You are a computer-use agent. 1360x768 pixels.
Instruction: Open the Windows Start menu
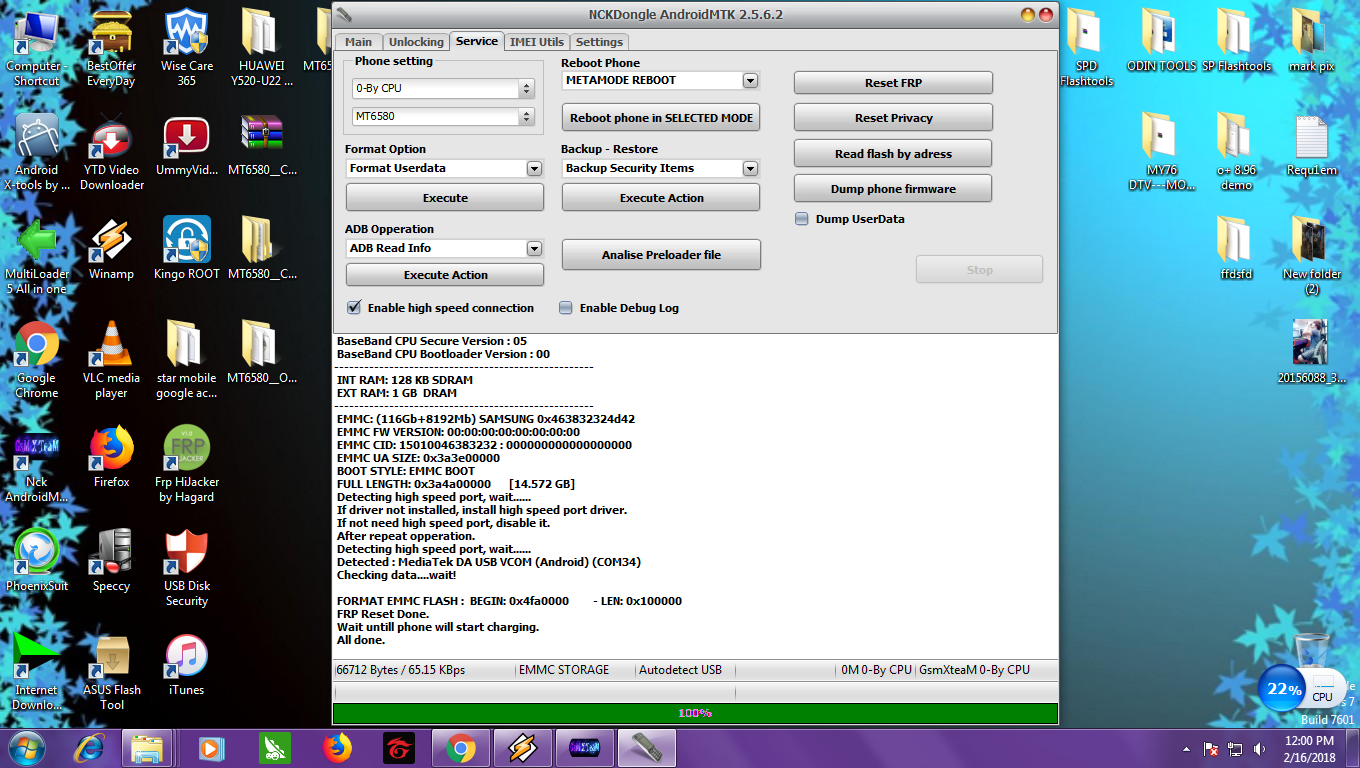(x=27, y=747)
